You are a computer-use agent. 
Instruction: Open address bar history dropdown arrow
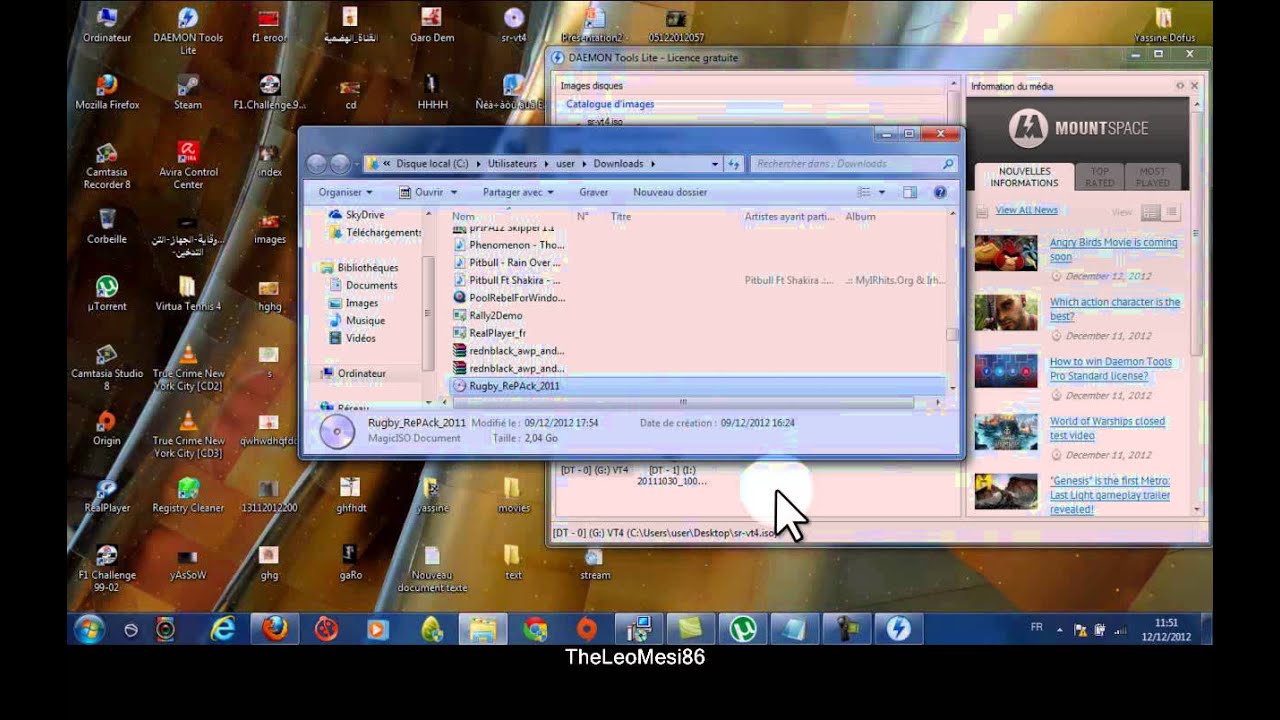(x=714, y=164)
